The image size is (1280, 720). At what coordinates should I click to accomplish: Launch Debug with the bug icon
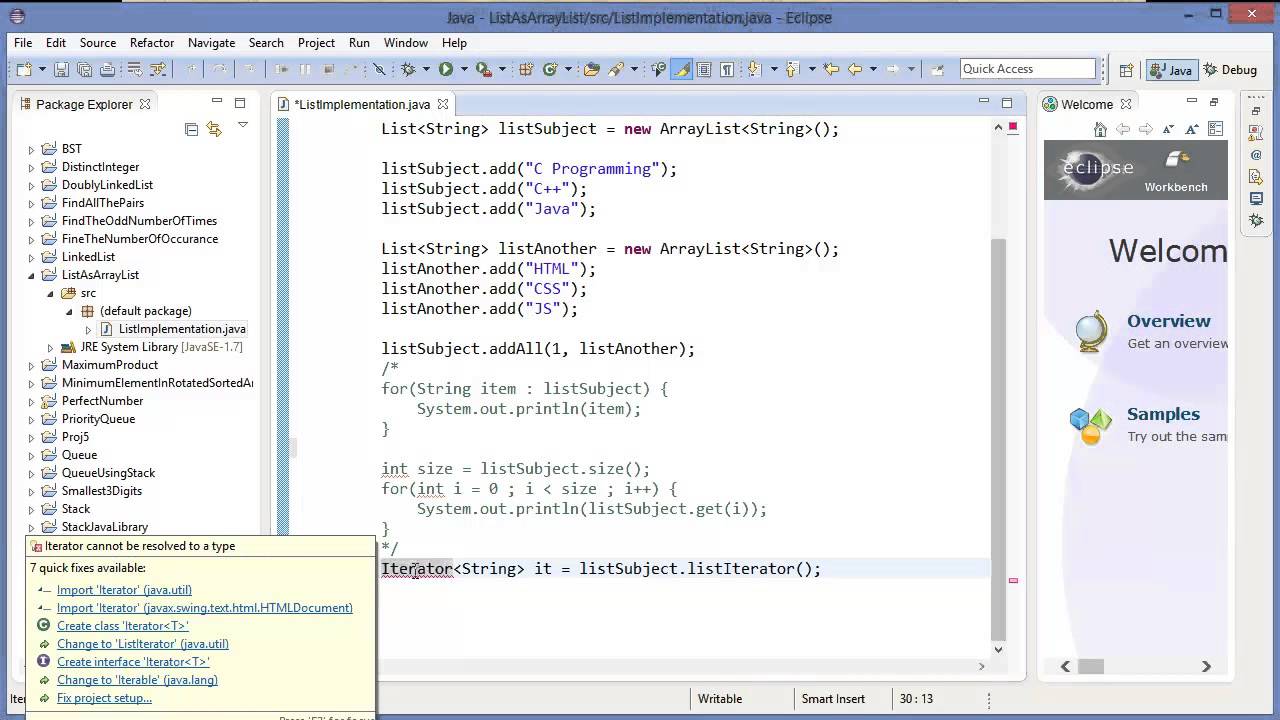pyautogui.click(x=408, y=69)
